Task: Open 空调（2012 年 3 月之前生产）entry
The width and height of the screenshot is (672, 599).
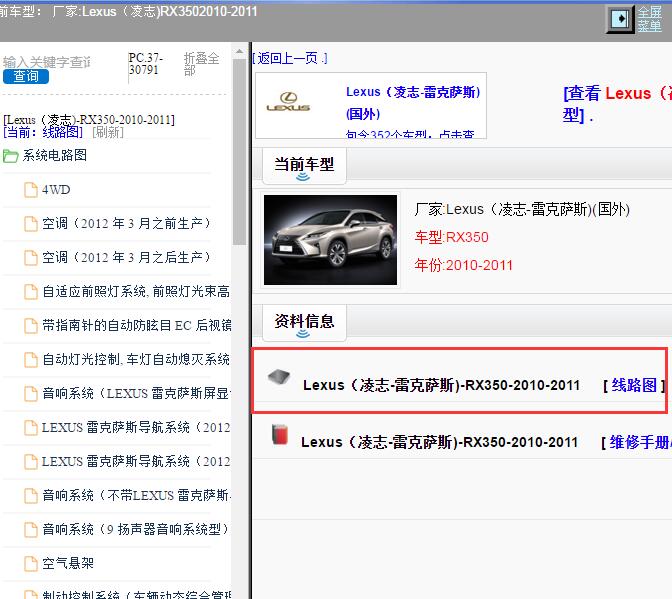Action: point(126,223)
